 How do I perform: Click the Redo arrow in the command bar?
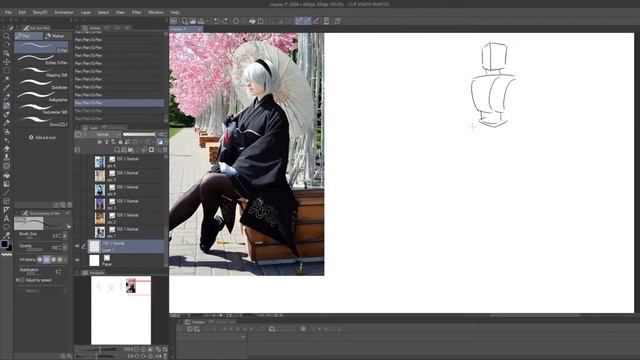pyautogui.click(x=225, y=21)
